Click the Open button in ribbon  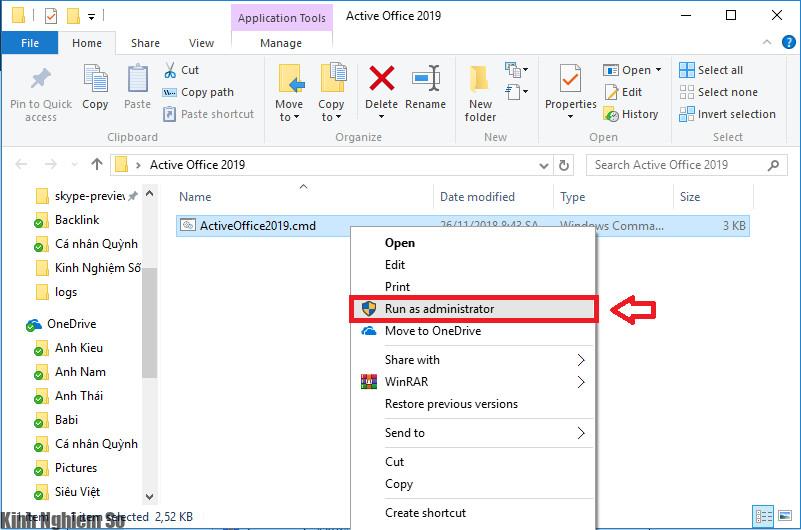click(627, 70)
